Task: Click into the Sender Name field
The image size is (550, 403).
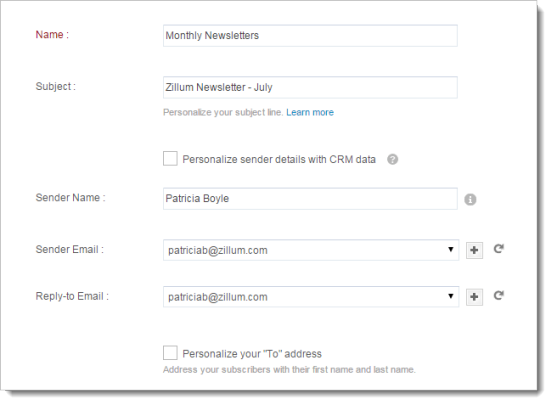Action: click(x=310, y=199)
